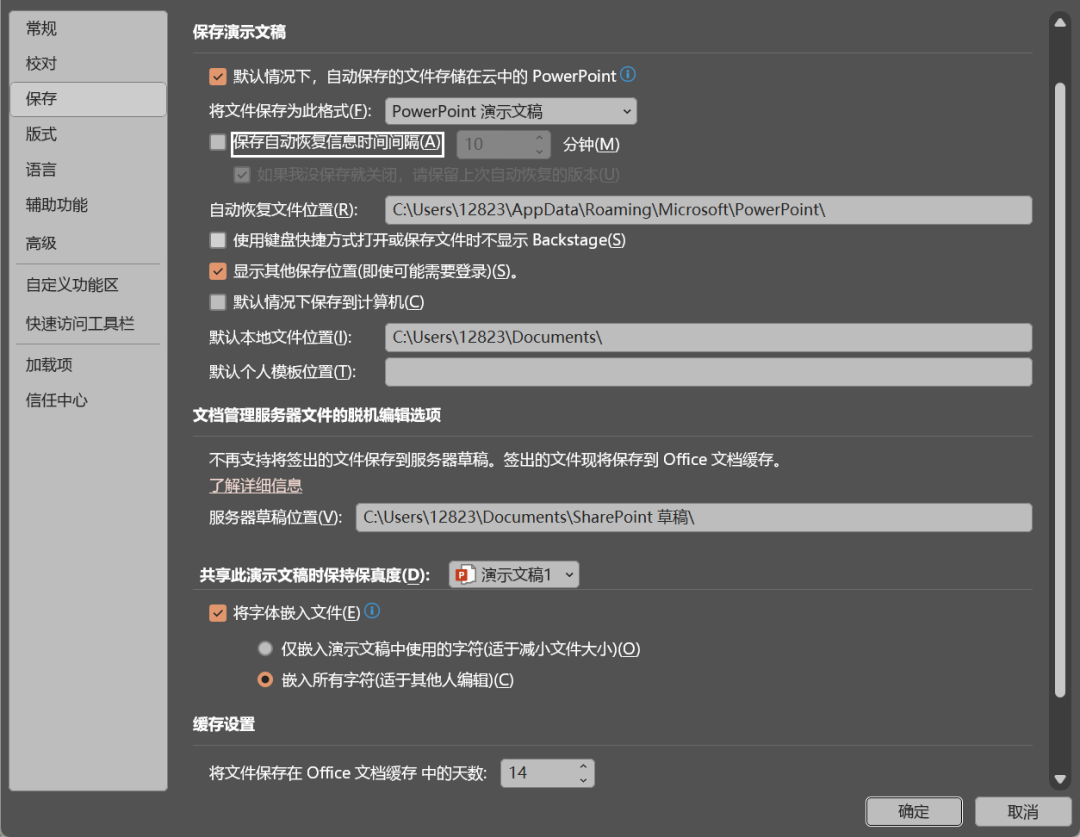Click info icon beside 将字体嵌入文件

372,612
